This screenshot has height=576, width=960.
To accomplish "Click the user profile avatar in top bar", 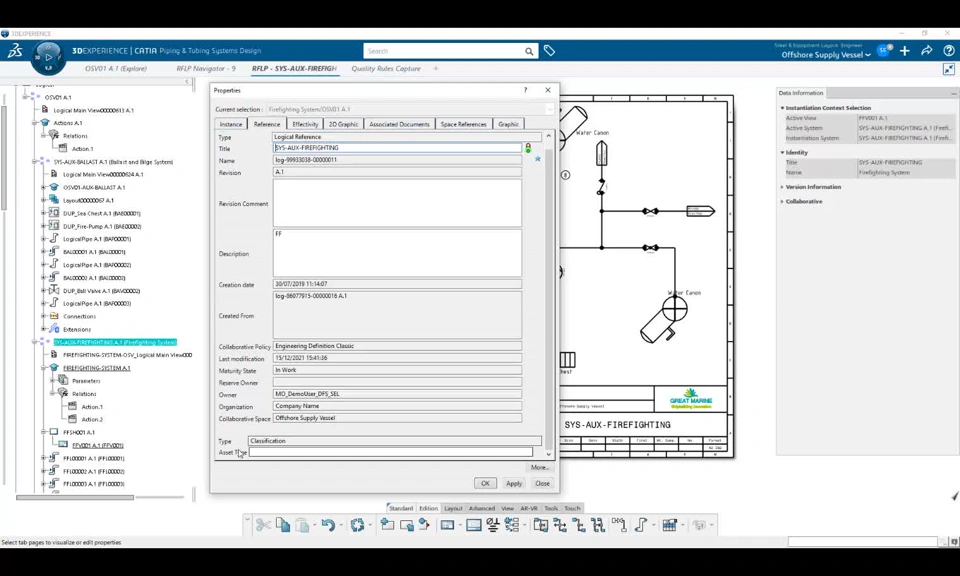I will 883,50.
